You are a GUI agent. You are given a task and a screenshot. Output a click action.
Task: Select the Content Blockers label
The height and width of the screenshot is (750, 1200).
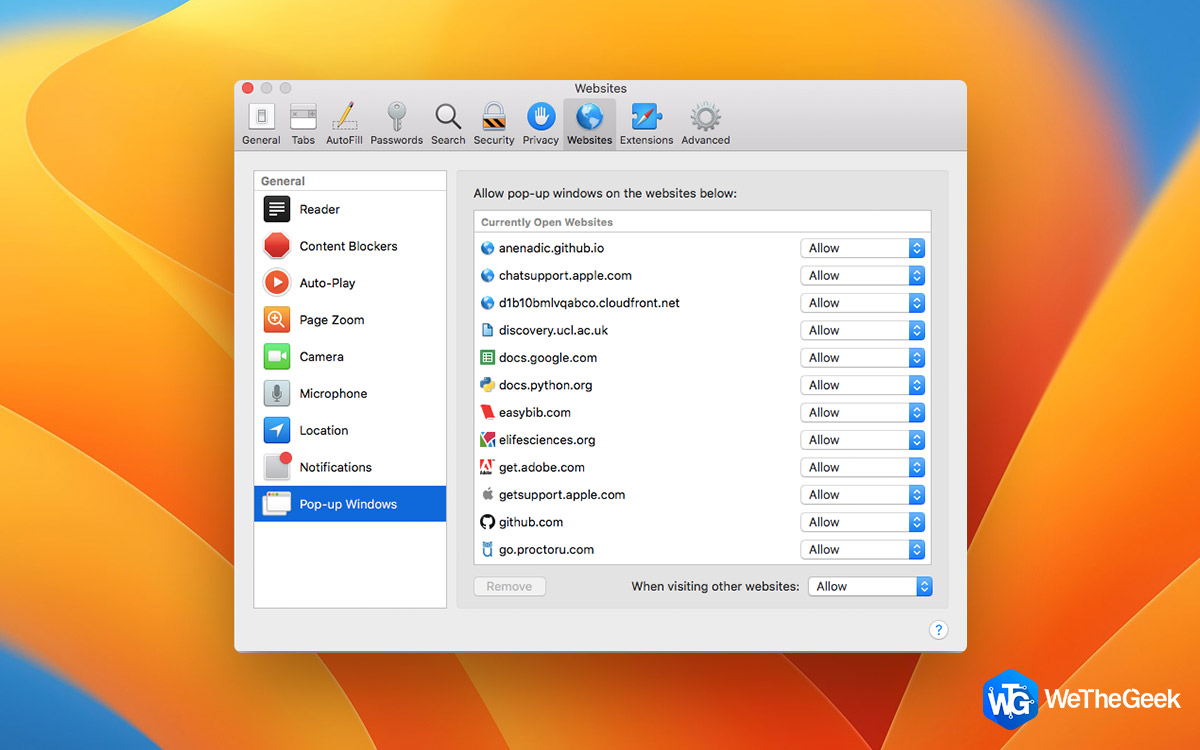pos(348,246)
